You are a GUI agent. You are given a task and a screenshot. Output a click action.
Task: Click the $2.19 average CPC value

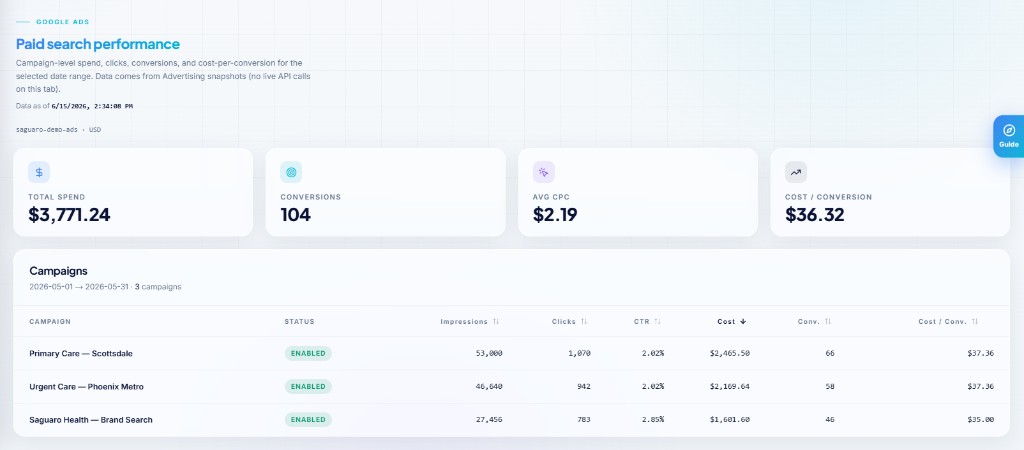[x=555, y=215]
